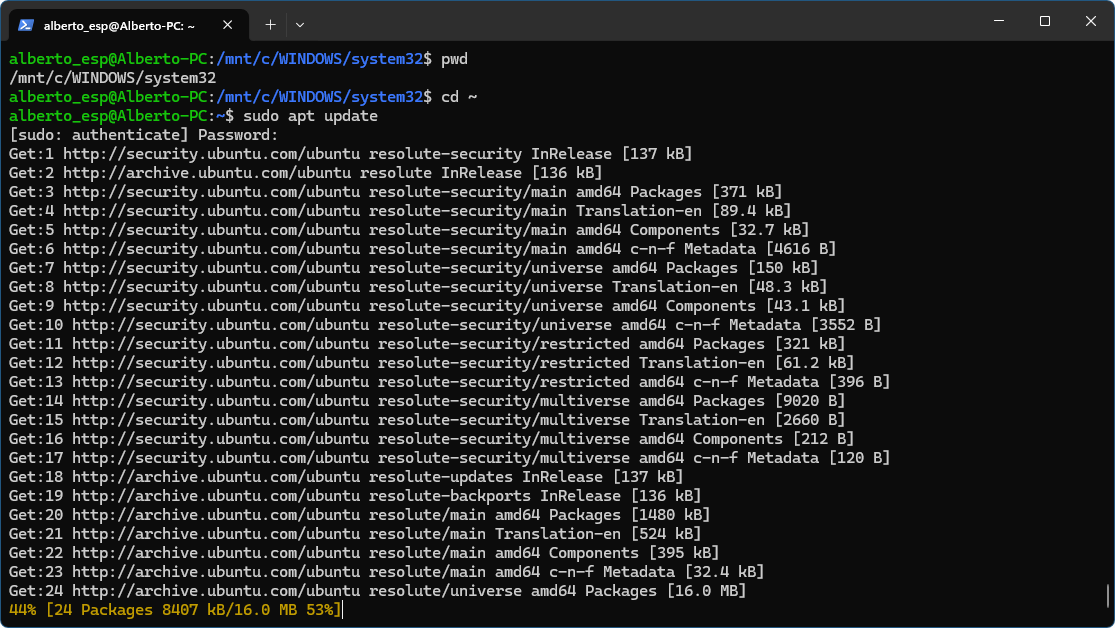
Task: Click the Get:5 main amd64 Components line
Action: [409, 230]
